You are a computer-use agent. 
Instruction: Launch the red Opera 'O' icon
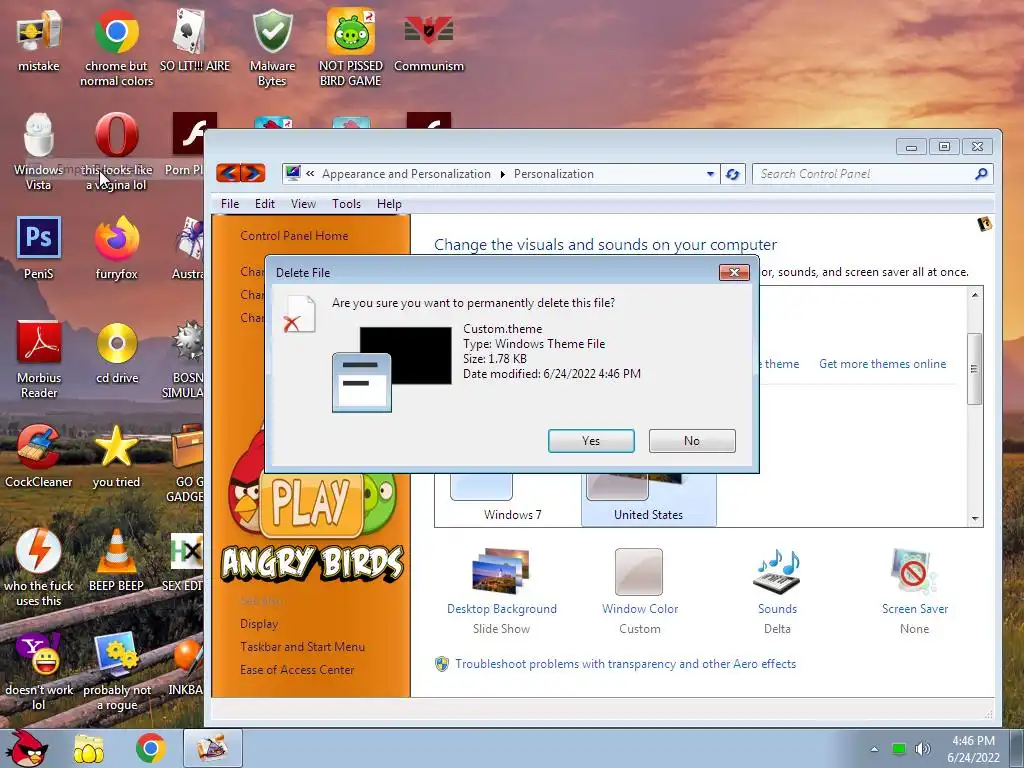pos(116,136)
